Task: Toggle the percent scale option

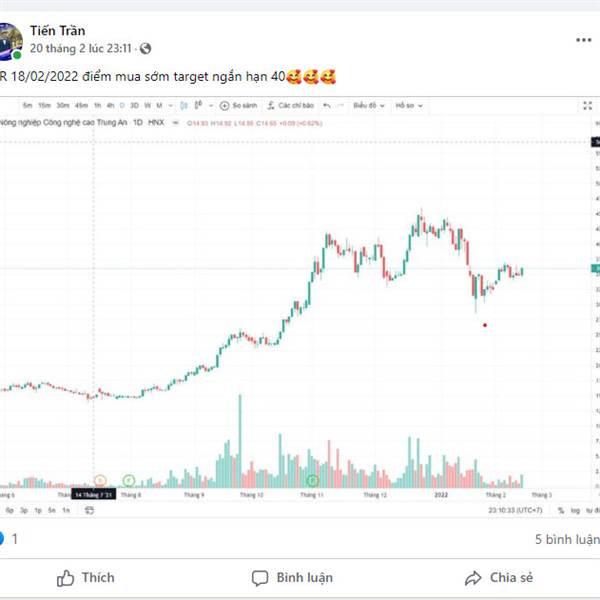Action: click(562, 510)
